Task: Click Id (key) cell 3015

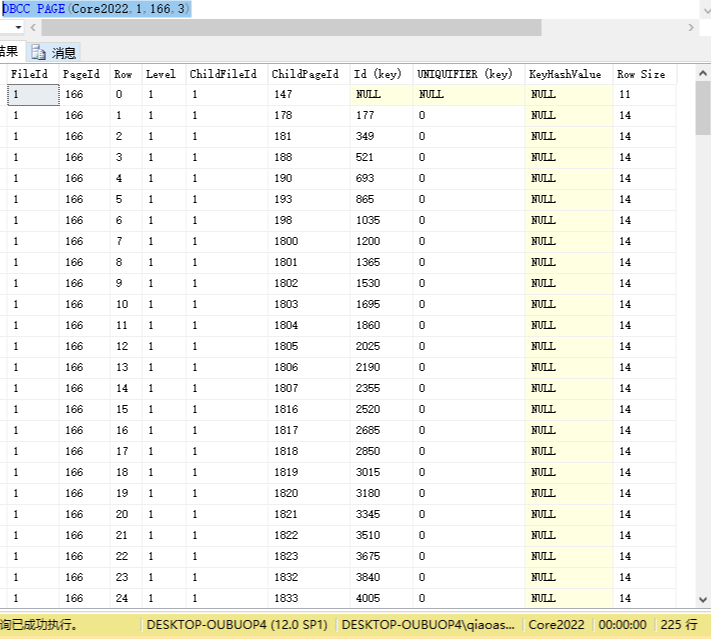Action: (x=382, y=473)
